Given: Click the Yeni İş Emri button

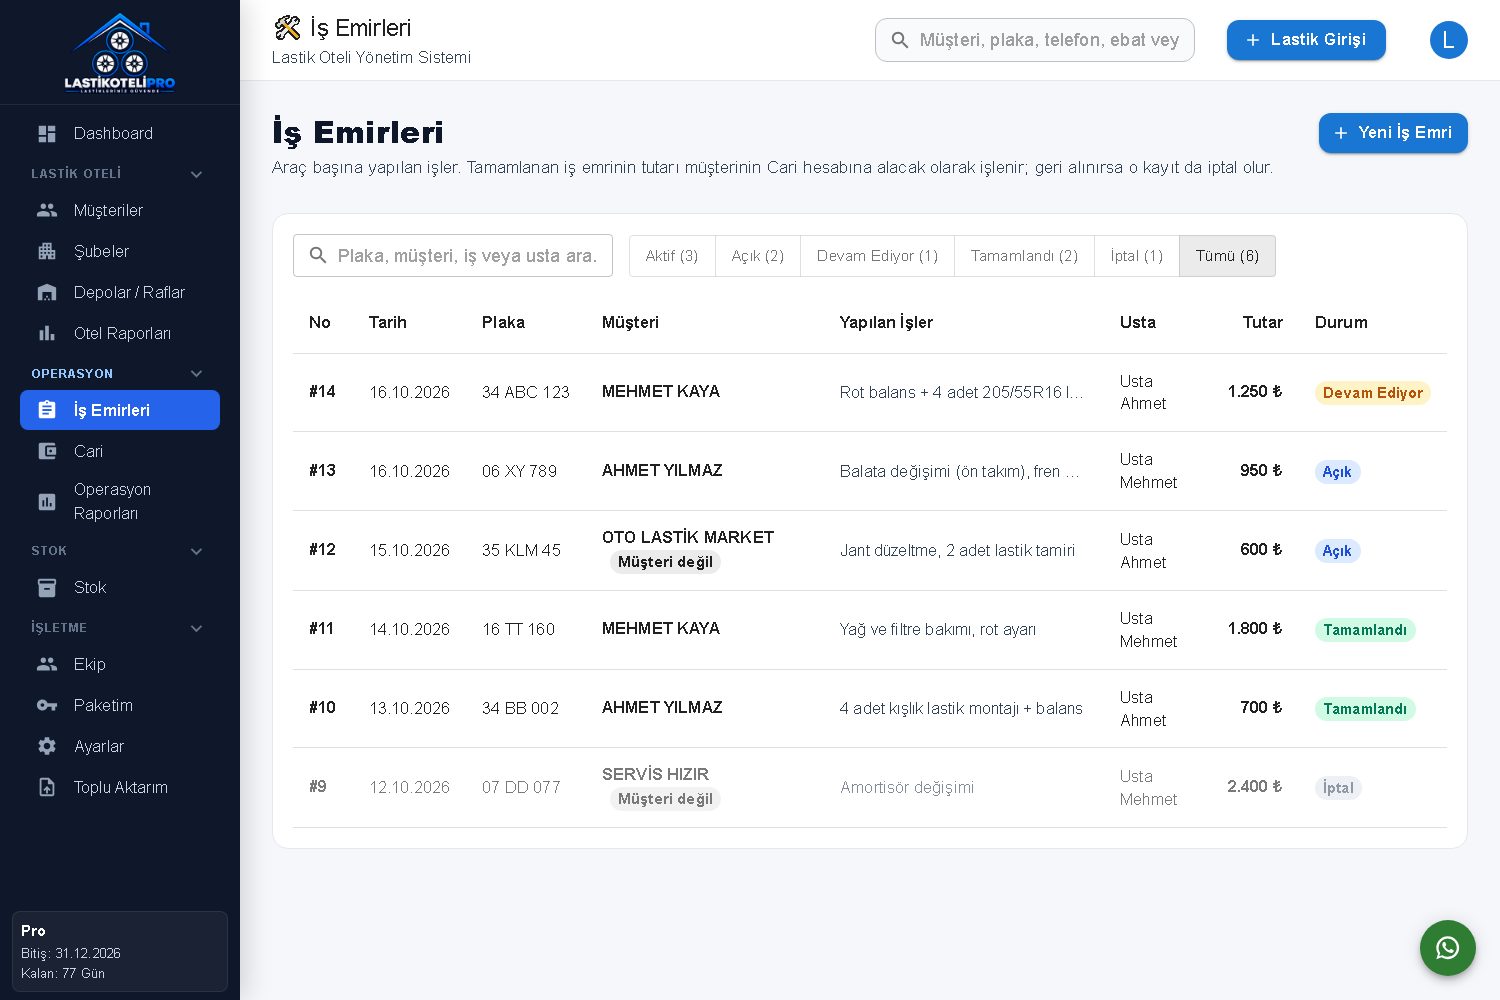Looking at the screenshot, I should [x=1393, y=133].
